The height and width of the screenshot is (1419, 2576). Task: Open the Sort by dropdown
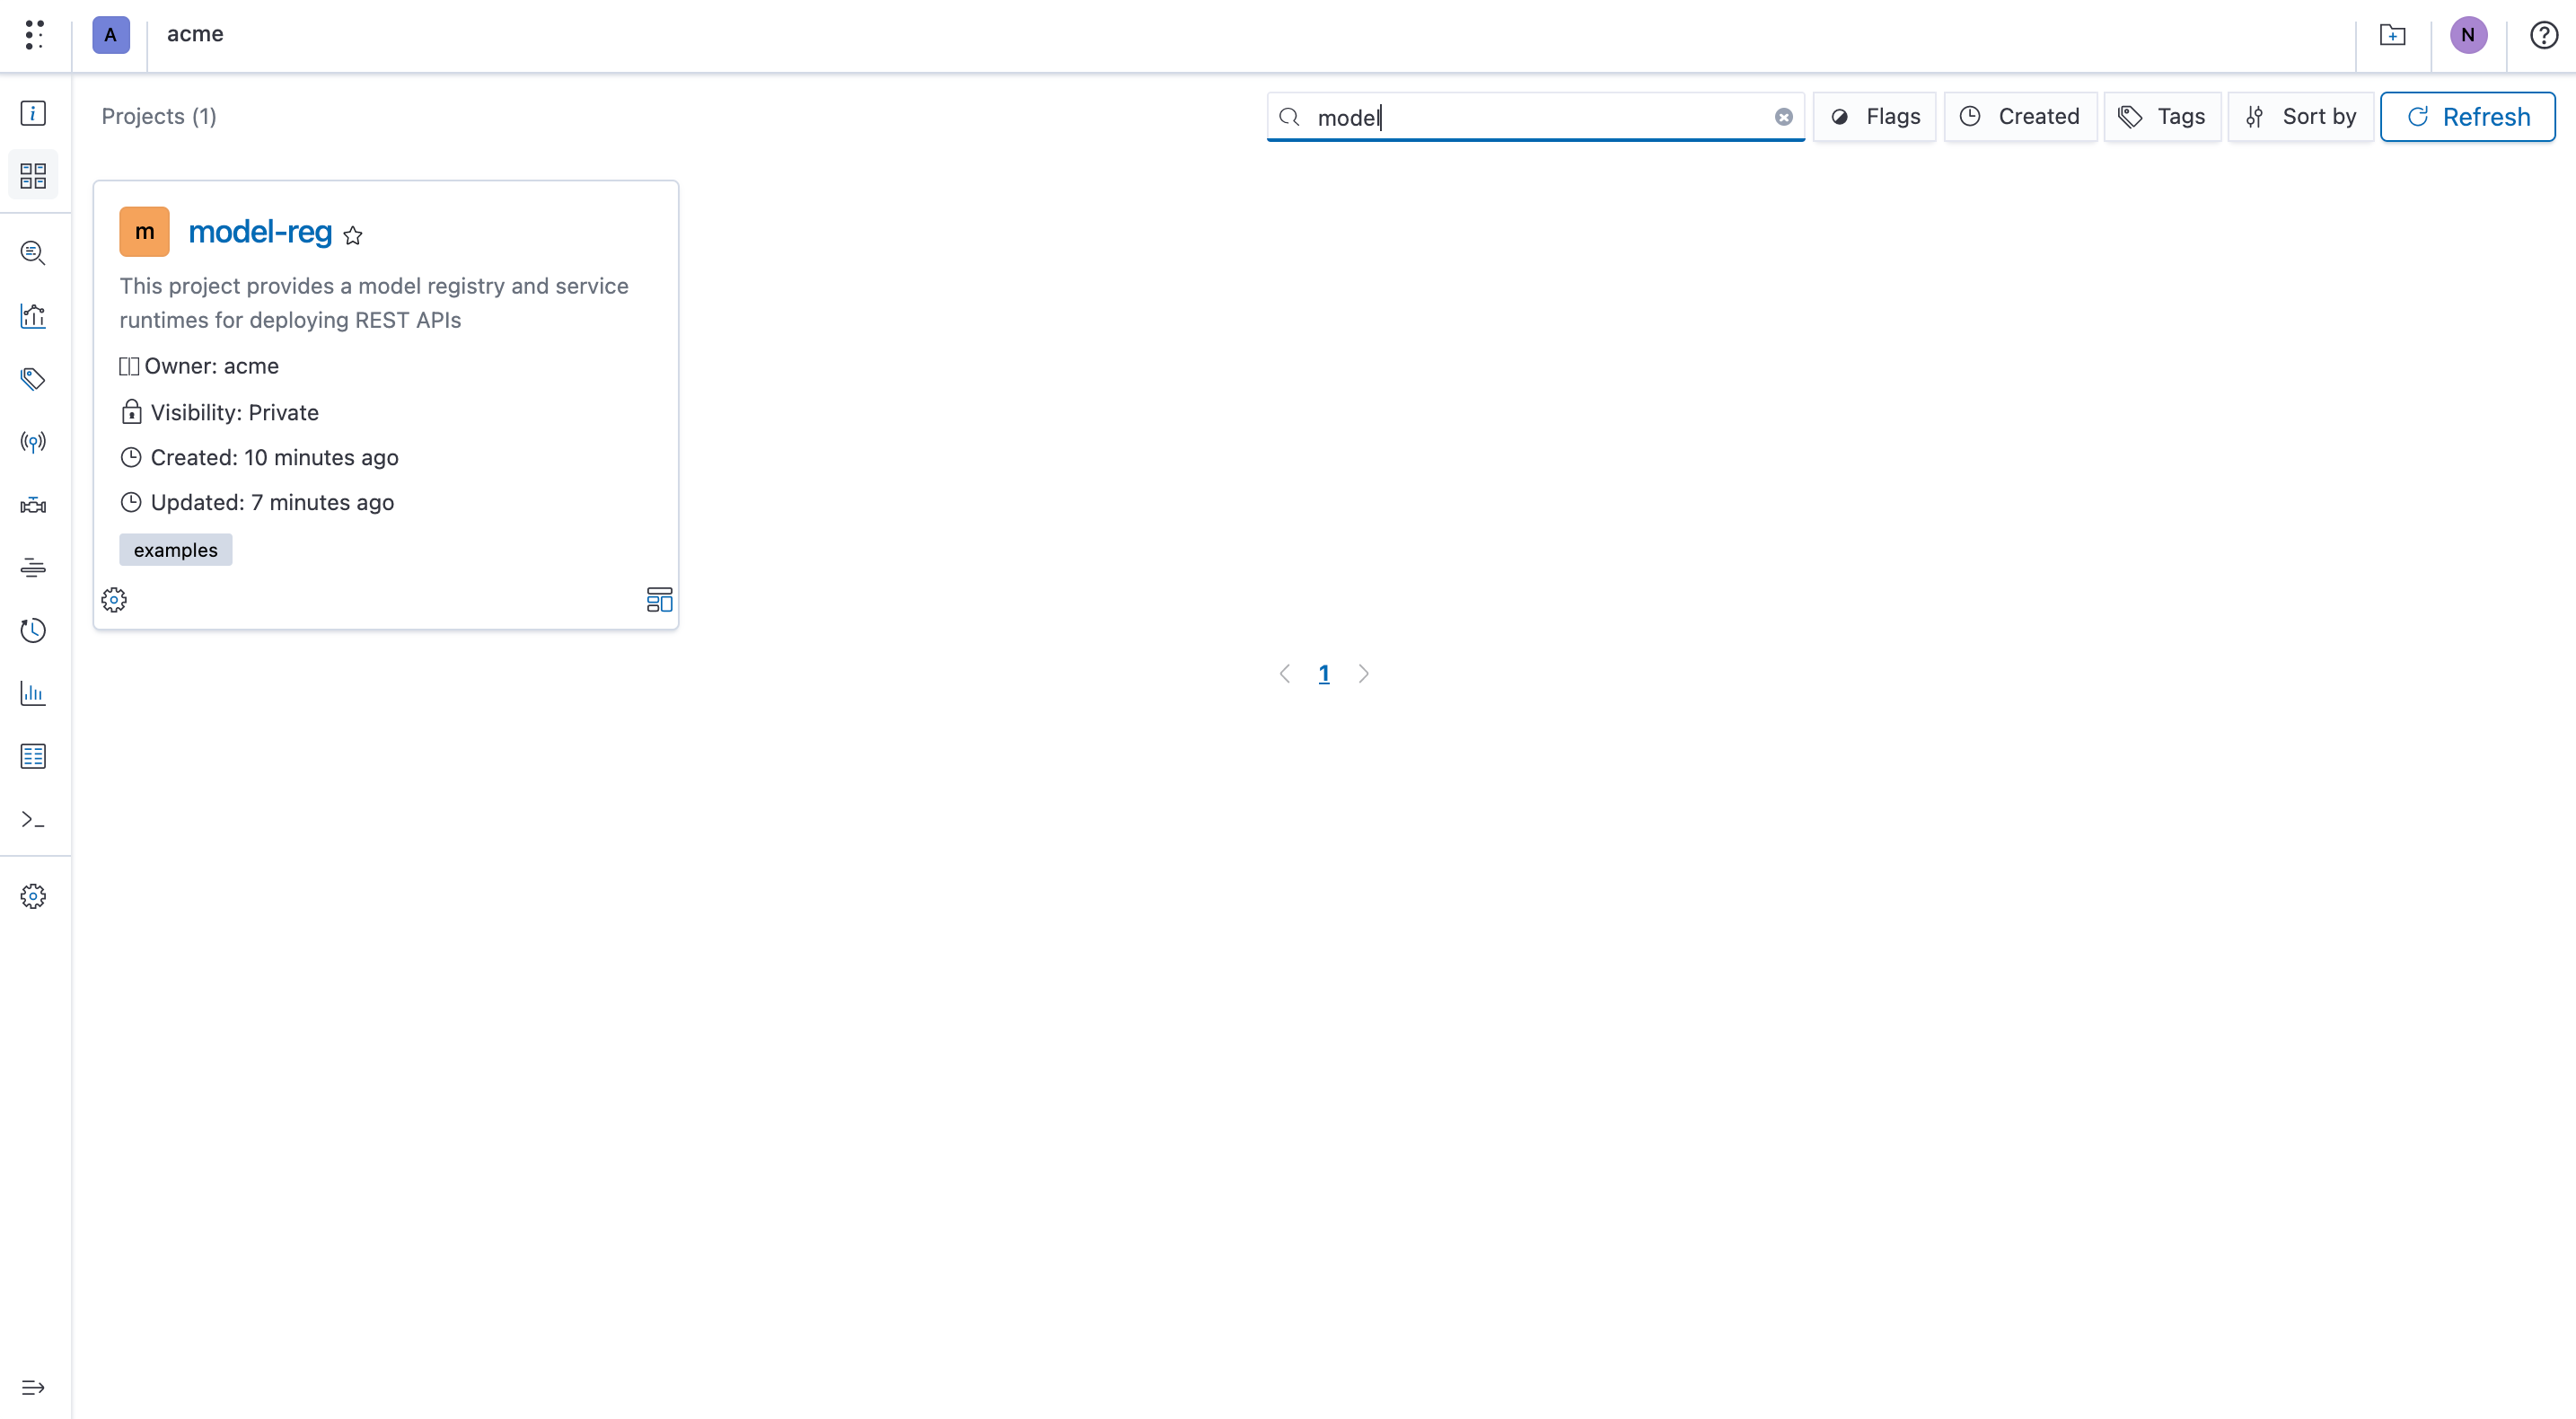[x=2300, y=117]
